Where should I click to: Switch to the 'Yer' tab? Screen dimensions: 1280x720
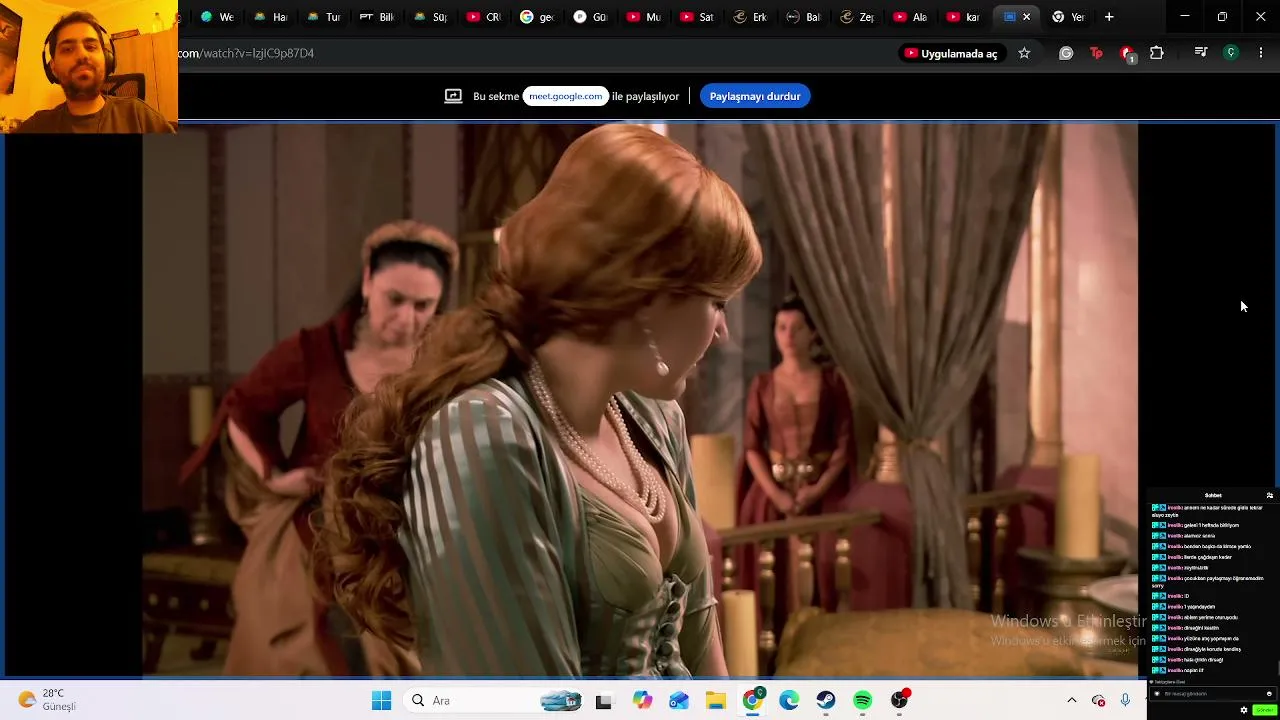1069,17
